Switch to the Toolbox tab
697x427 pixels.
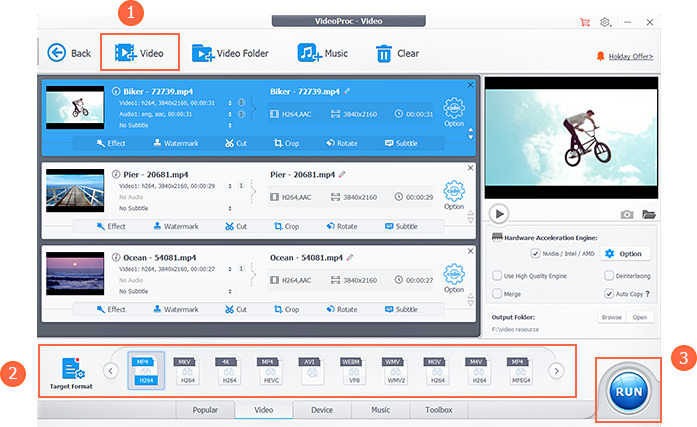pyautogui.click(x=439, y=410)
